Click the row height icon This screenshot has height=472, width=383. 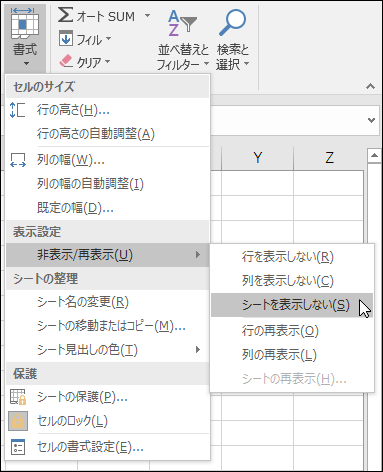tap(17, 110)
